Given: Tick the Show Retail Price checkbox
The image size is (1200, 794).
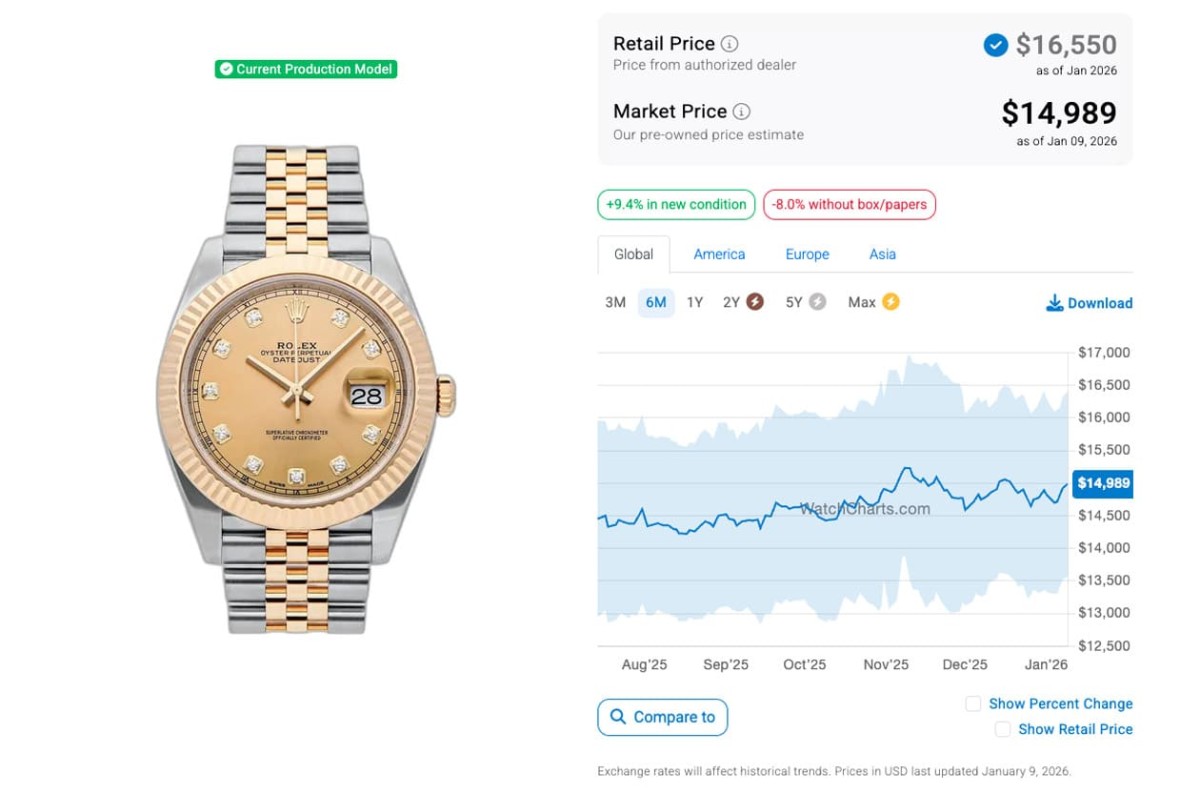Looking at the screenshot, I should pyautogui.click(x=1002, y=730).
